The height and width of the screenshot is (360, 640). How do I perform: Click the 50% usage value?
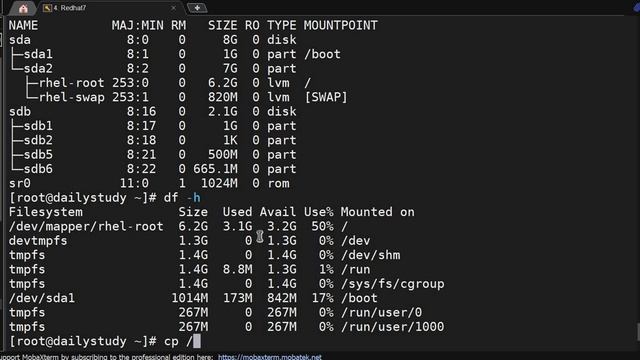pos(322,226)
